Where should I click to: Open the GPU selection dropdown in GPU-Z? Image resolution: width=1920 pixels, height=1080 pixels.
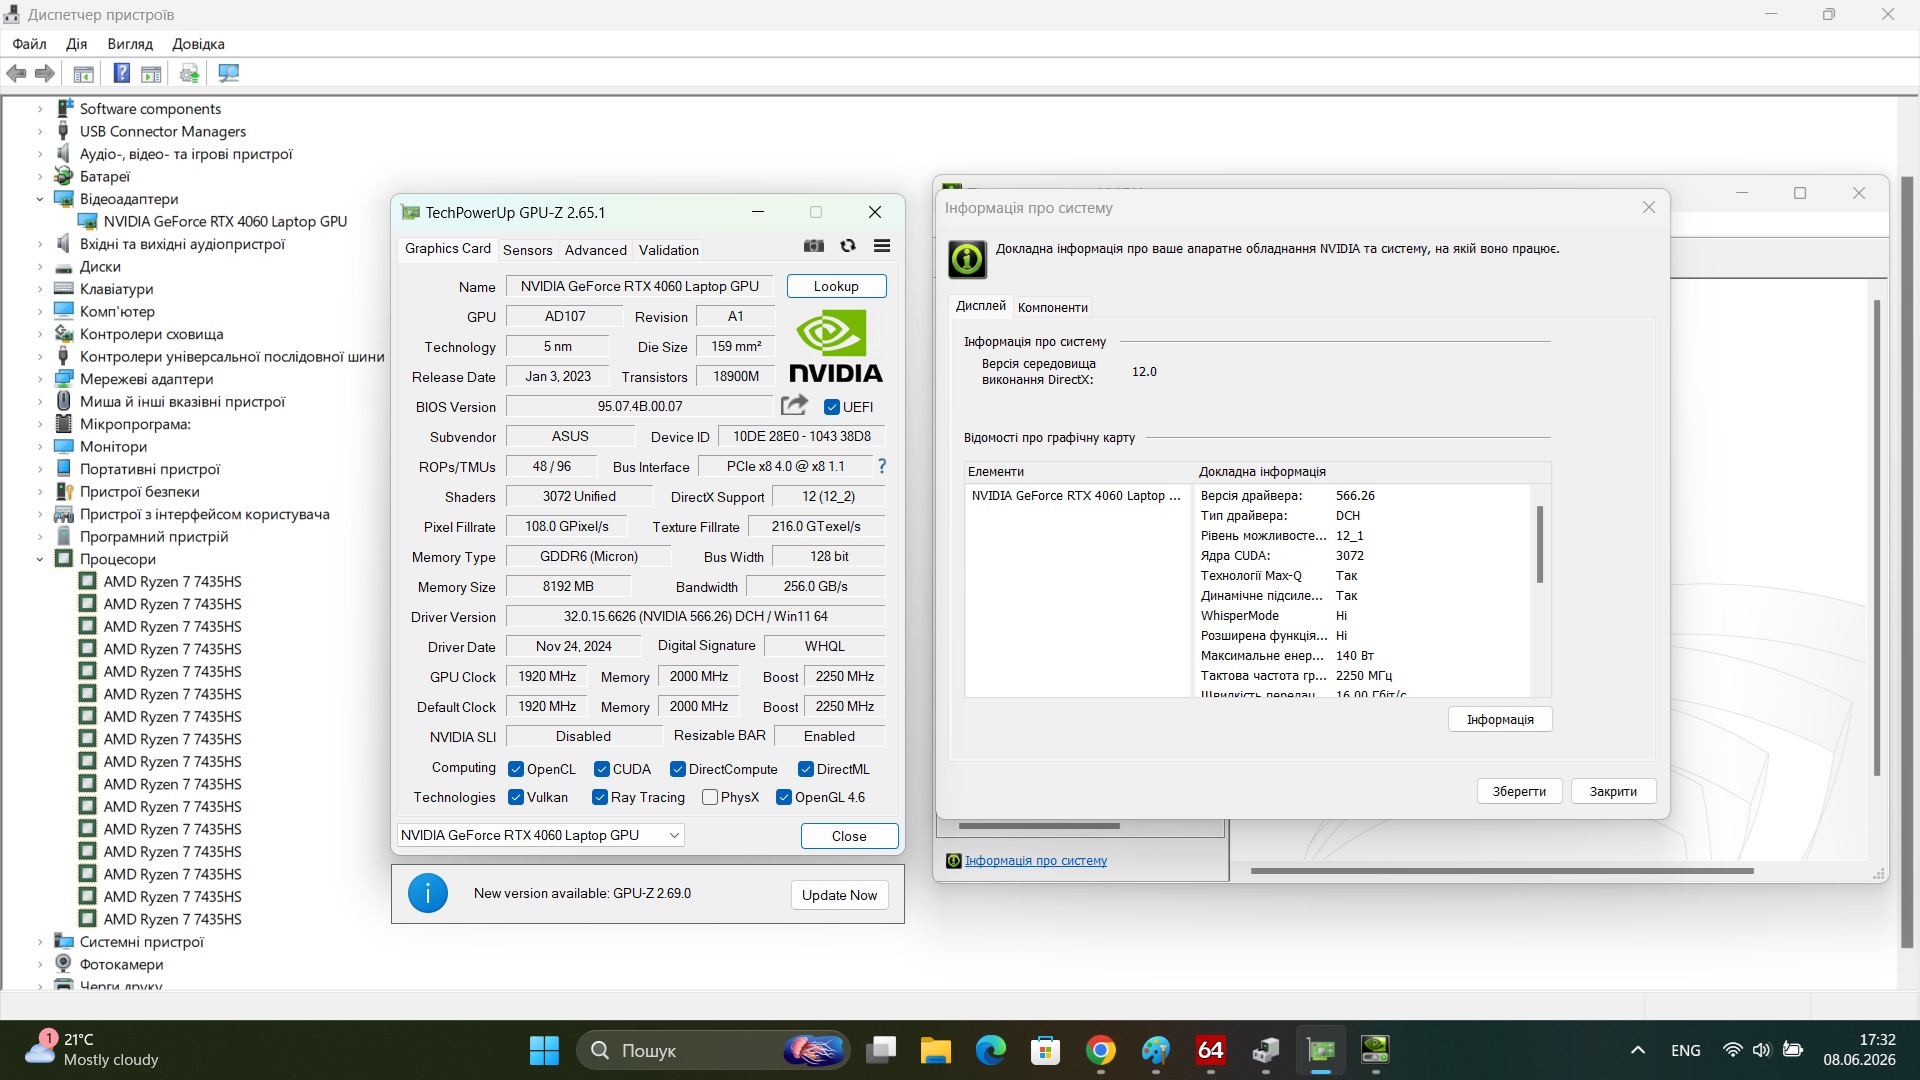[x=540, y=835]
